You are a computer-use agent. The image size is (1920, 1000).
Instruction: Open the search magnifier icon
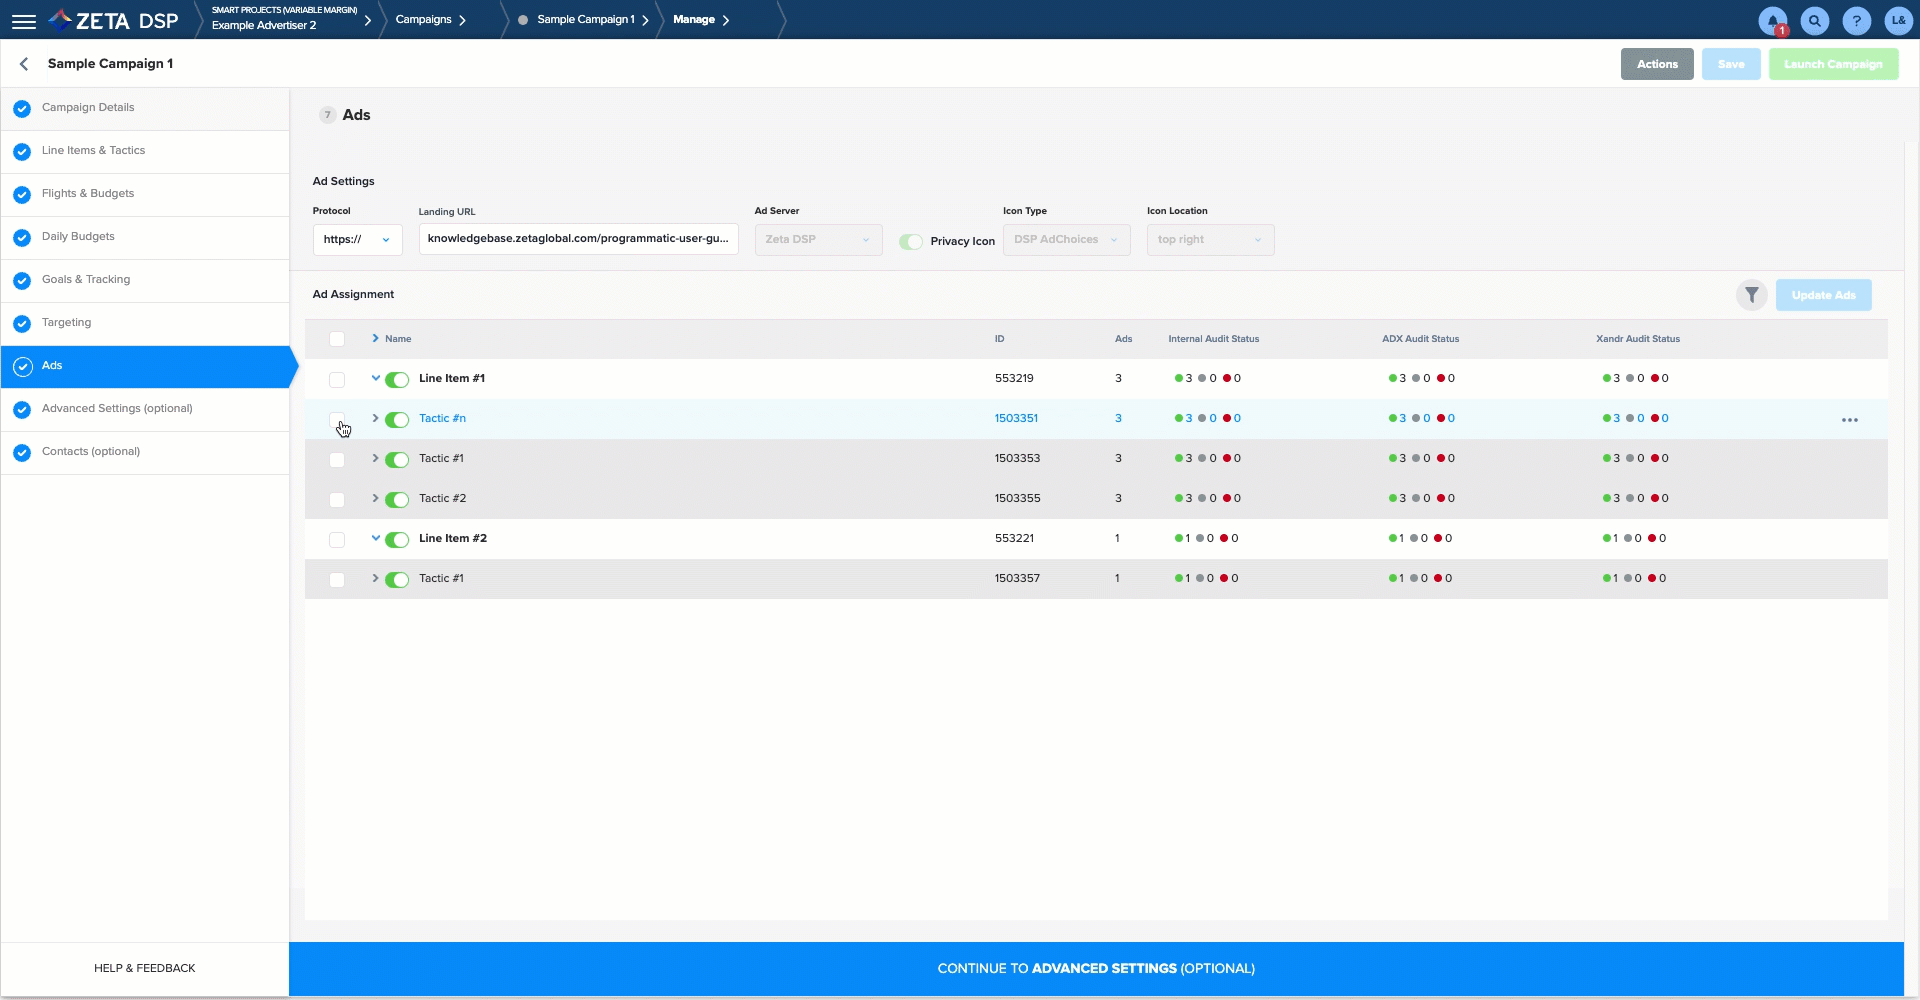point(1814,21)
